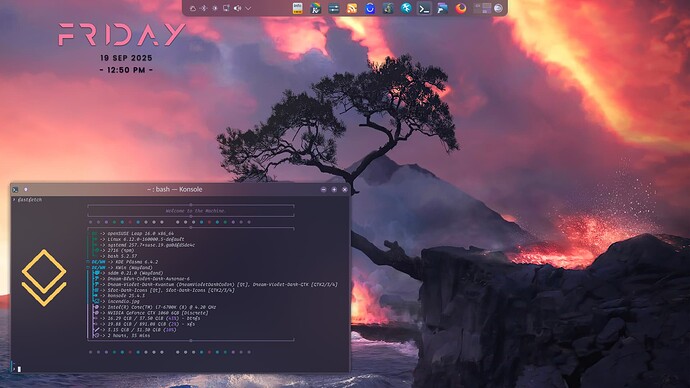Toggle pin button in Konsole titlebar
690x388 pixels.
(26, 190)
